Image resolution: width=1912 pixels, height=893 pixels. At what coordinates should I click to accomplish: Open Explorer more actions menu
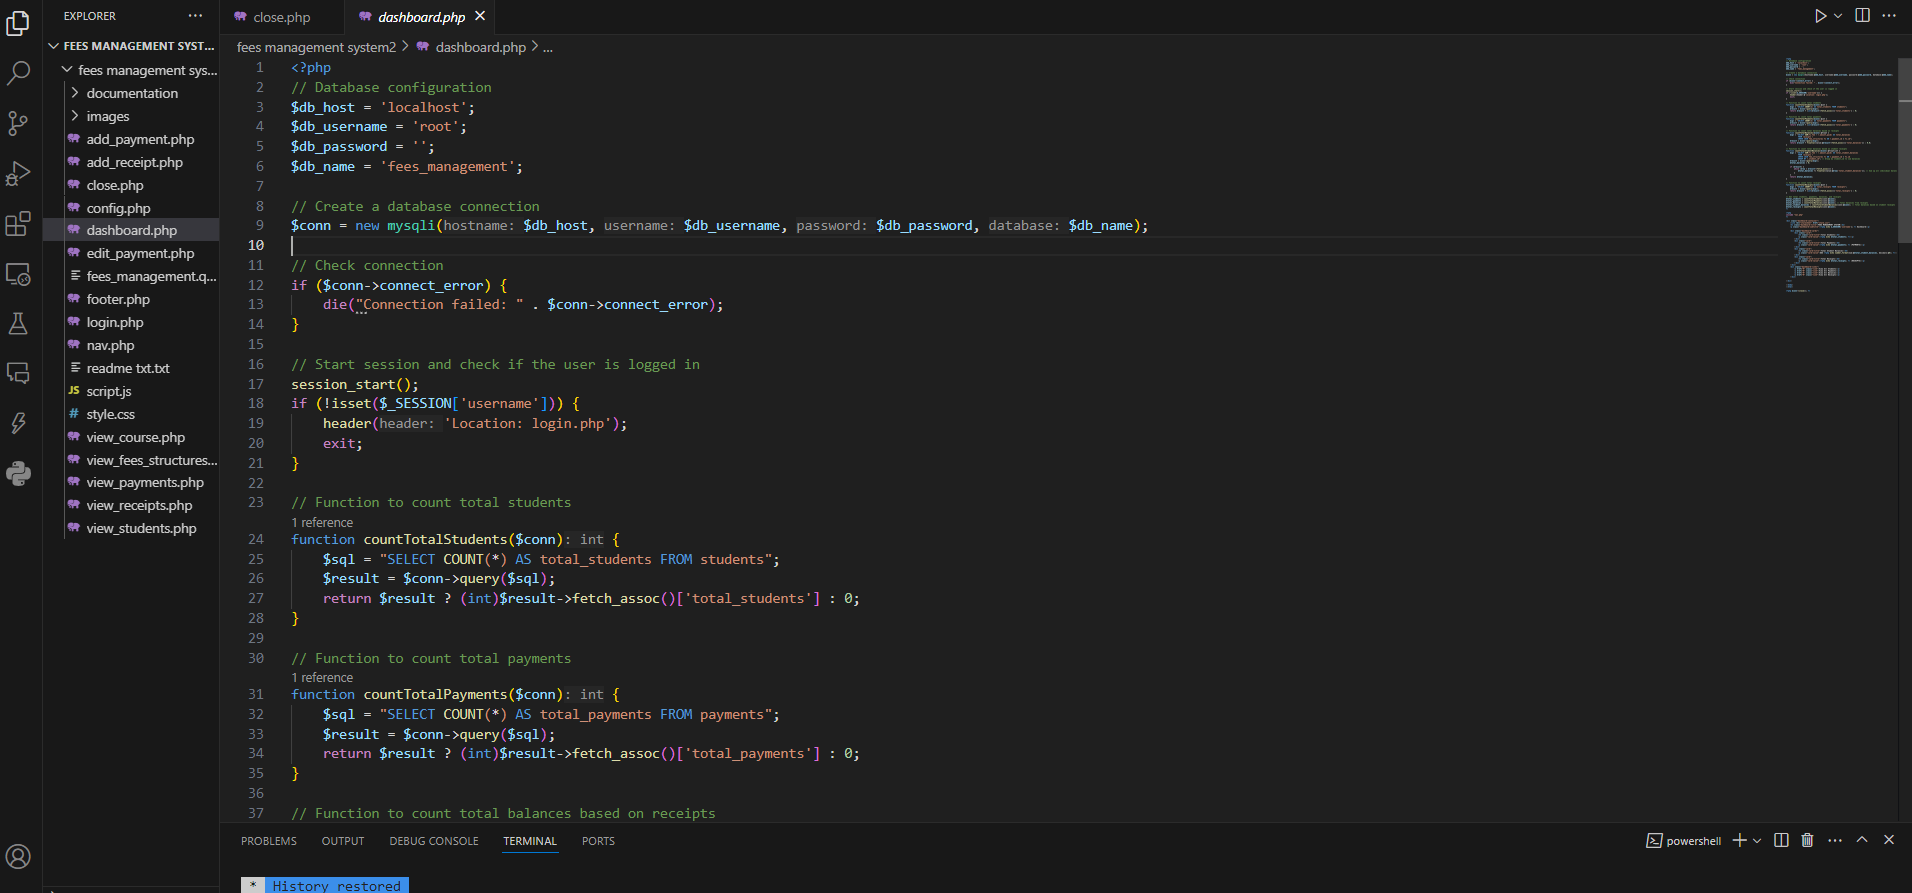[x=195, y=16]
